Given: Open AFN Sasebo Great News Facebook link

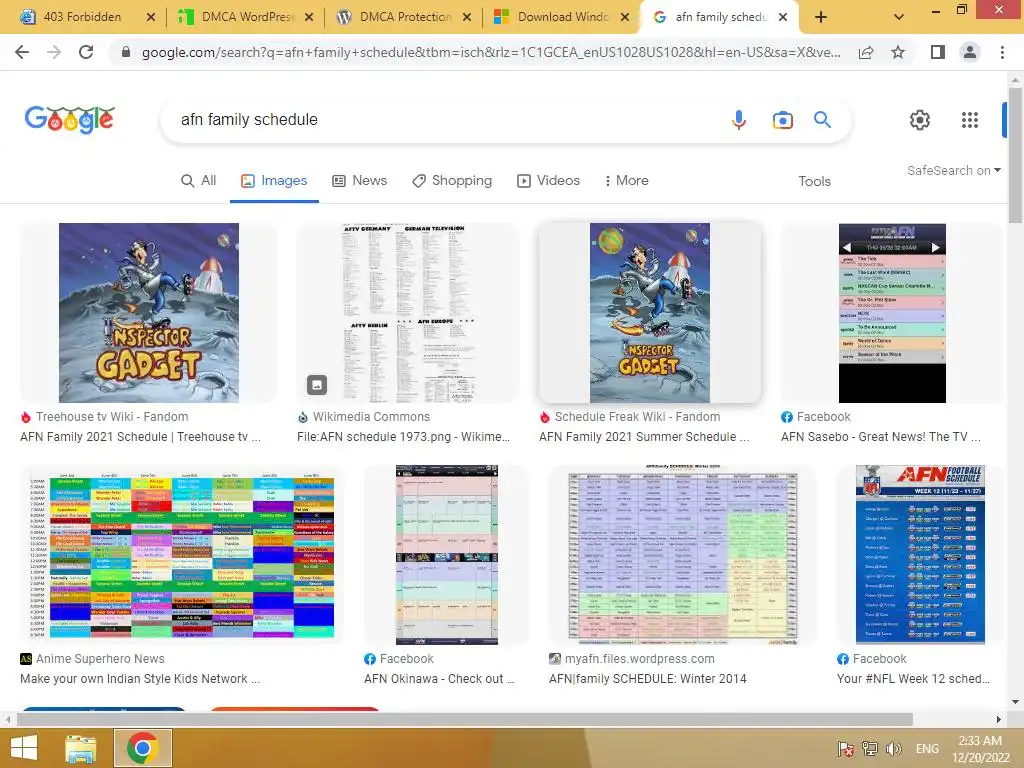Looking at the screenshot, I should tap(881, 437).
